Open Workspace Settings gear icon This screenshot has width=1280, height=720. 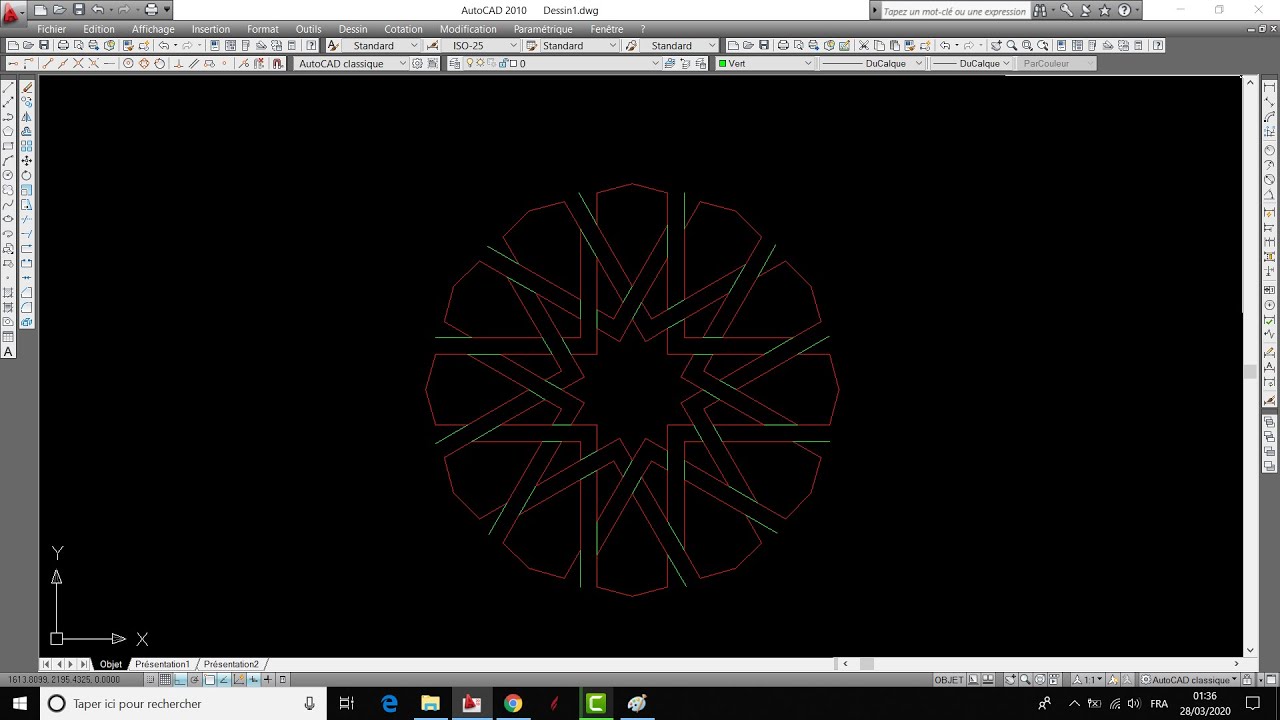[x=417, y=63]
